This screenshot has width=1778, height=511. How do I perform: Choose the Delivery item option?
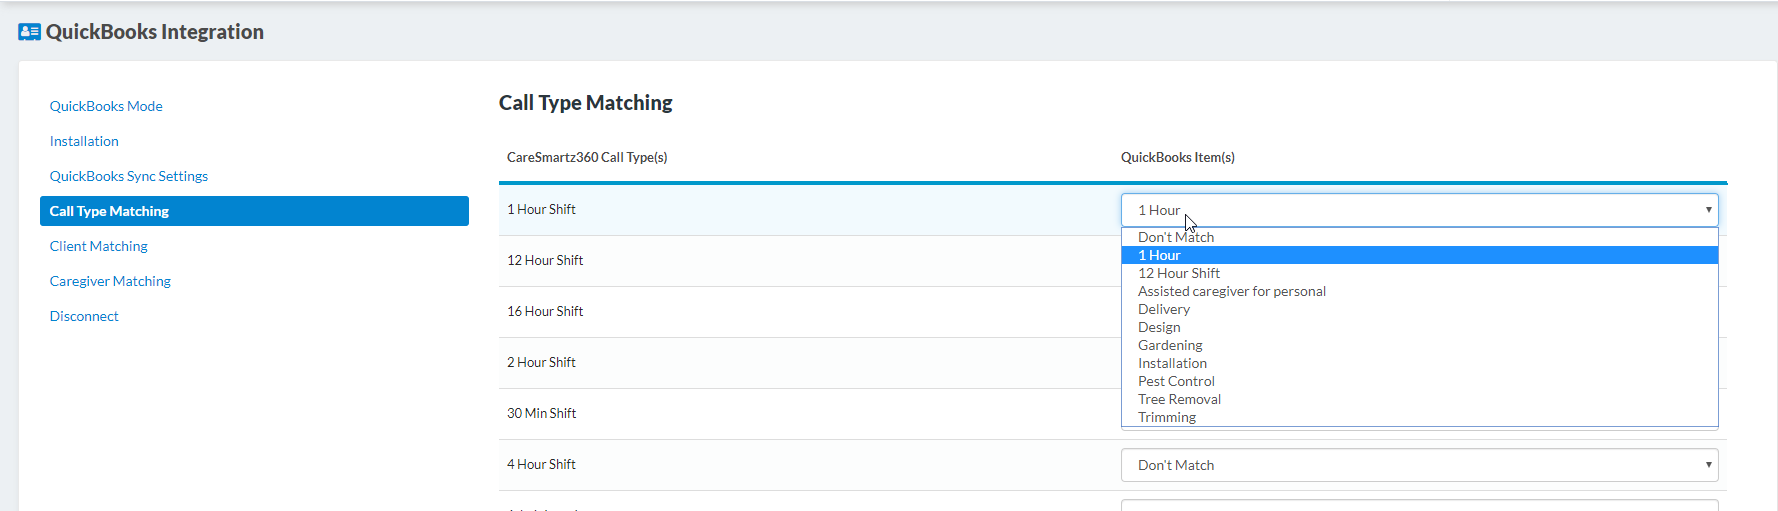[x=1164, y=309]
